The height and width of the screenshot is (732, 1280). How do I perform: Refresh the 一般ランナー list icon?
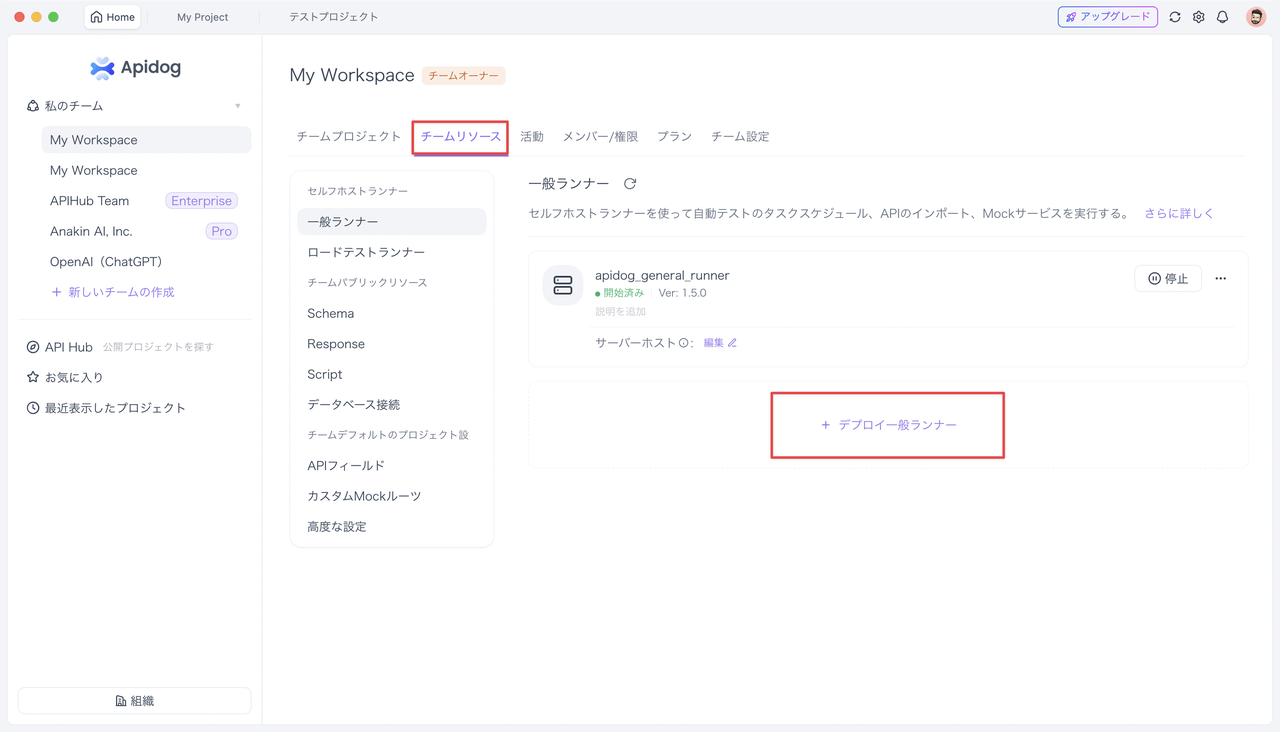click(x=630, y=184)
